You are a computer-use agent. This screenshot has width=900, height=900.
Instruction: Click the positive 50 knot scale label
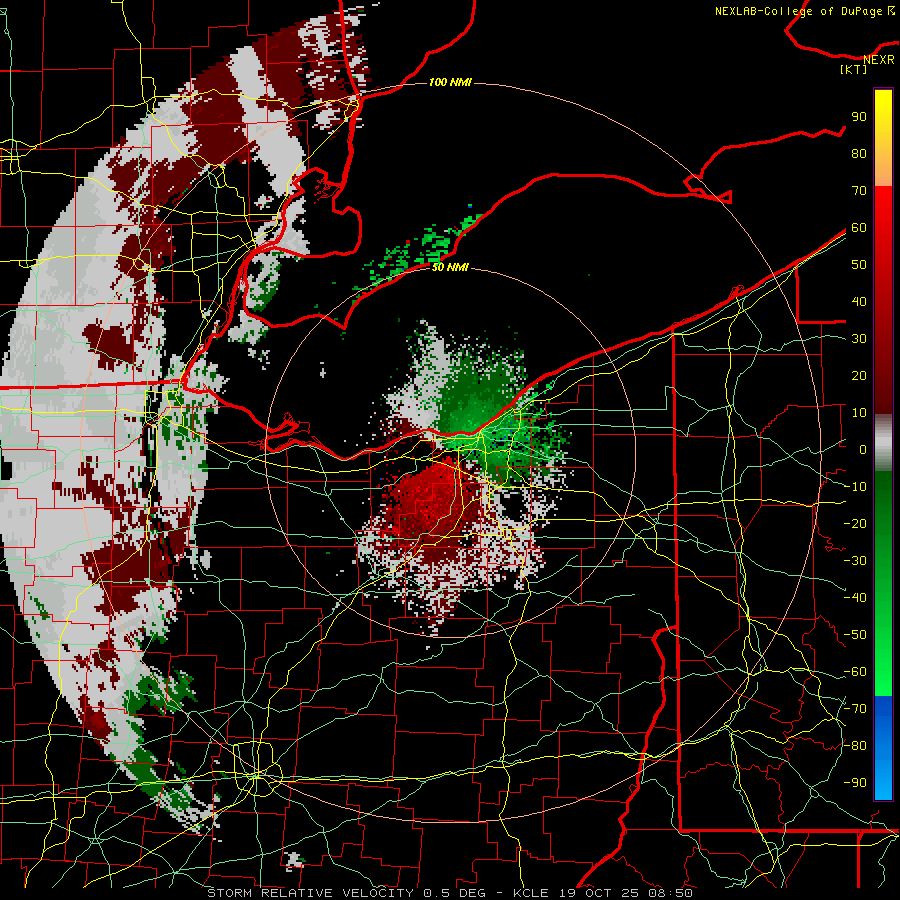click(859, 265)
